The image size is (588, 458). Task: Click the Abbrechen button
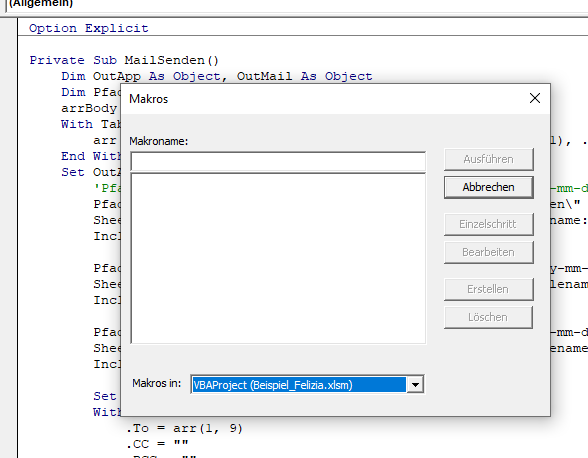click(489, 187)
